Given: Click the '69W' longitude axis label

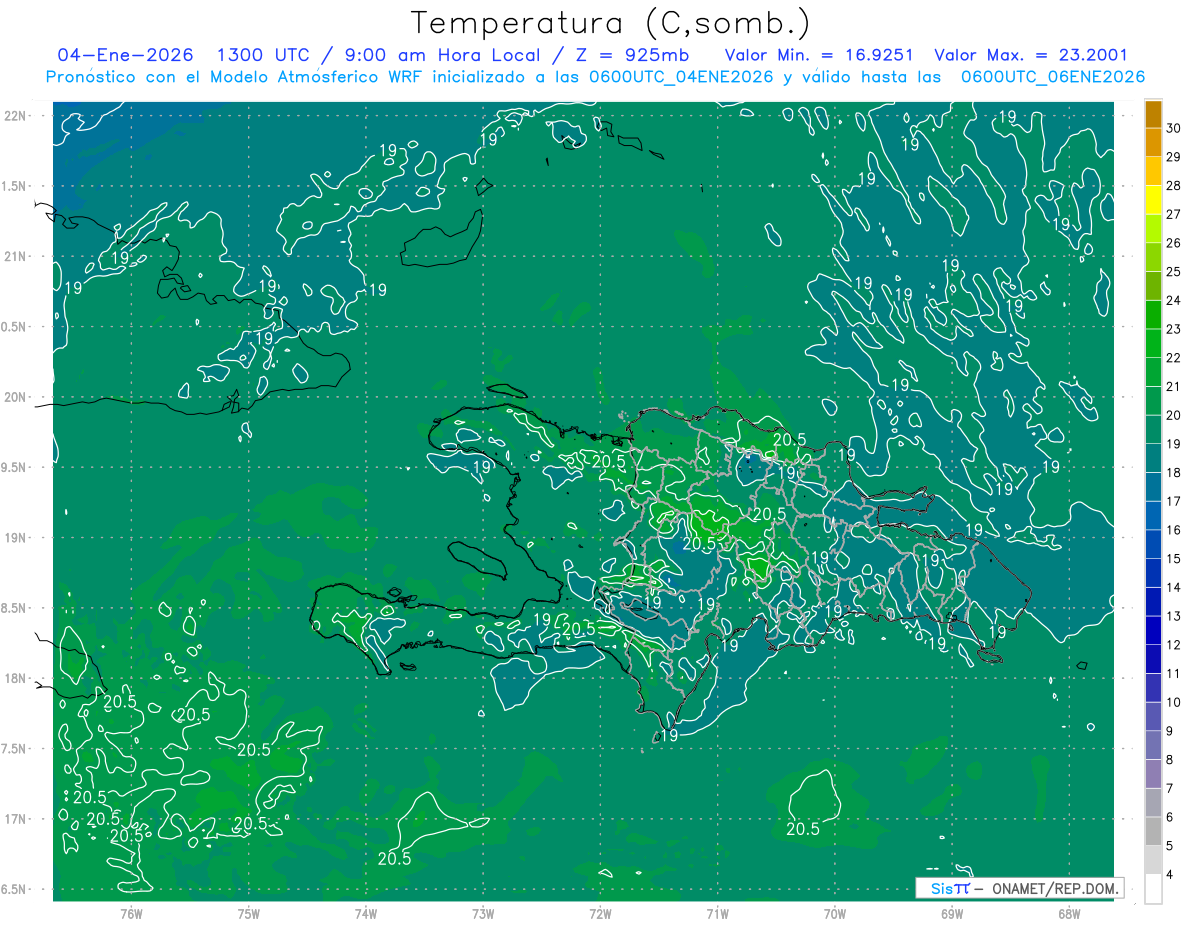Looking at the screenshot, I should click(x=952, y=914).
